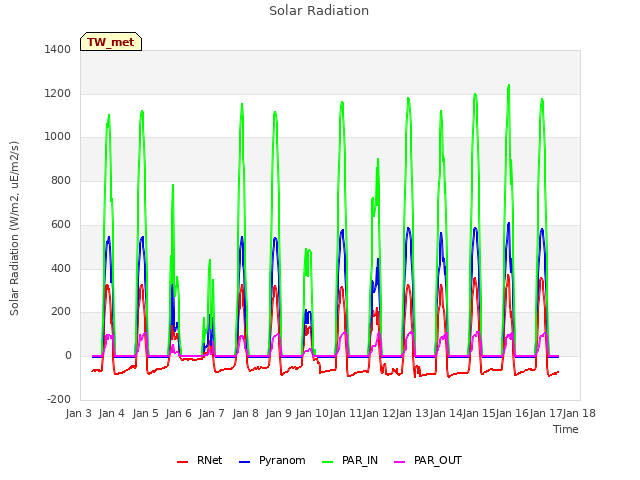Image resolution: width=640 pixels, height=480 pixels.
Task: Toggle RNet series in legend
Action: [x=200, y=460]
